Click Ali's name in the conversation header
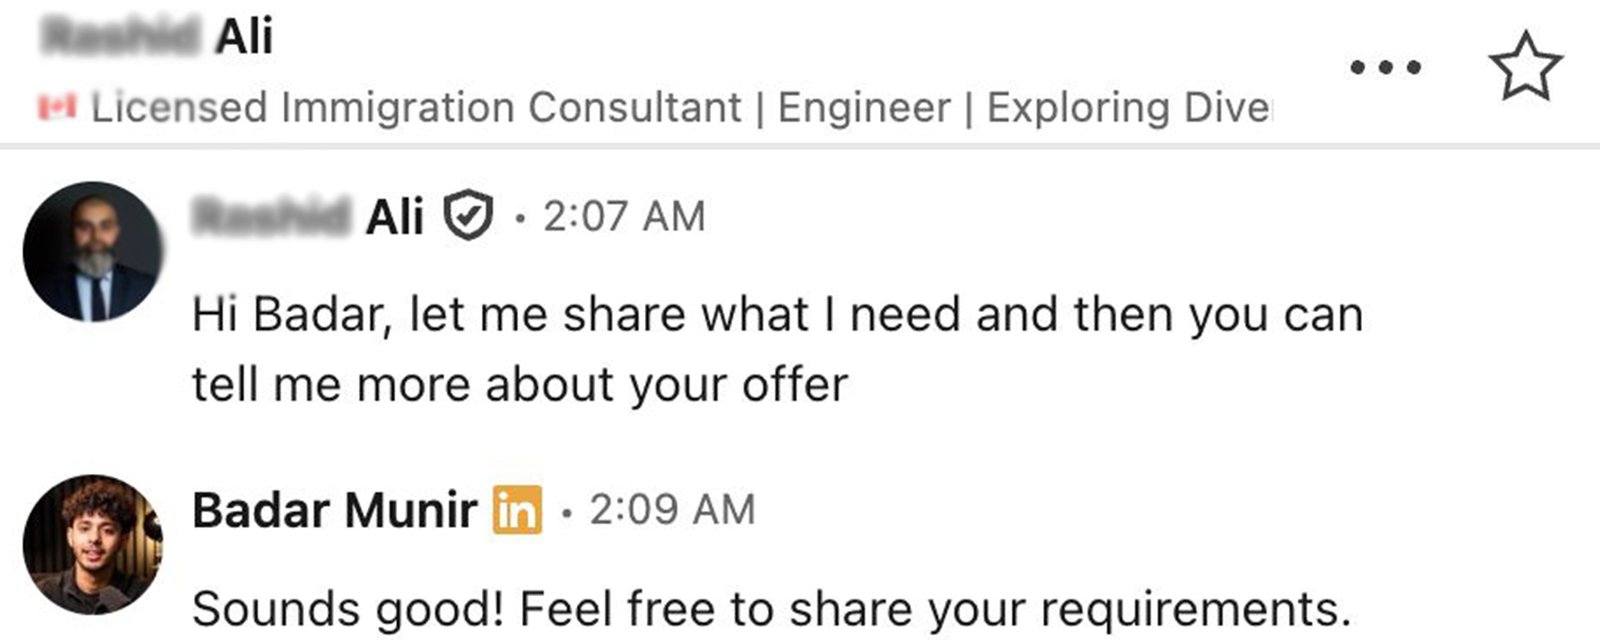This screenshot has height=640, width=1600. point(244,38)
